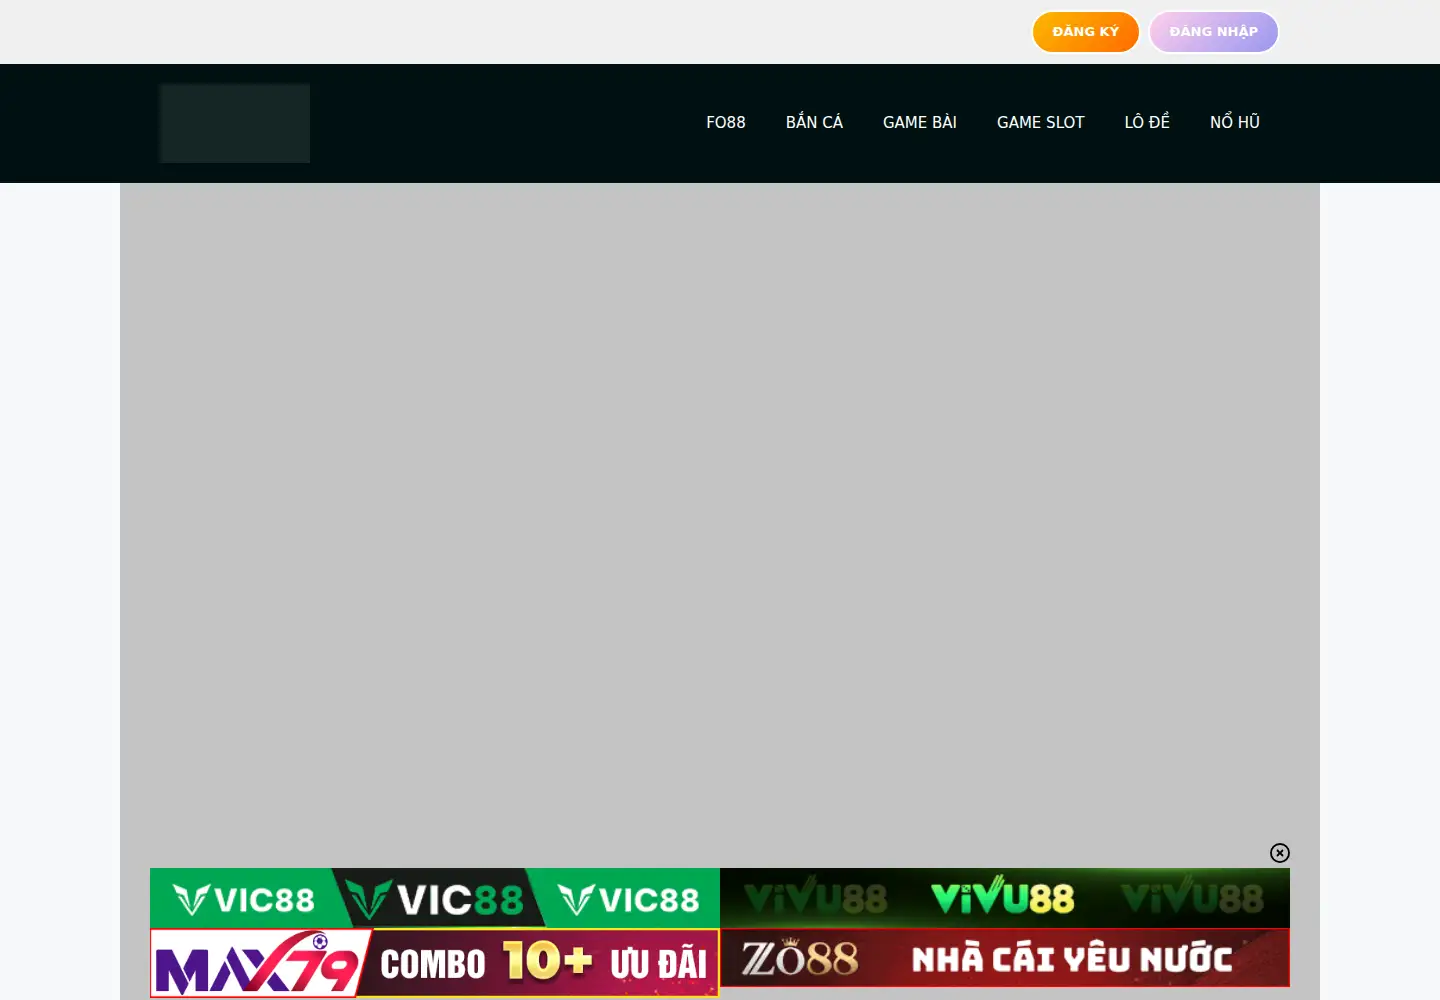Click the MAX79 combo 10+ ưu đãi banner
The height and width of the screenshot is (1000, 1440).
click(x=435, y=963)
